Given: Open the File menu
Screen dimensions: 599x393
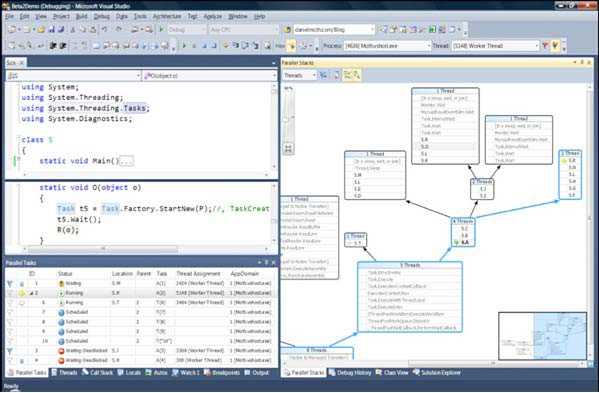Looking at the screenshot, I should tap(10, 16).
